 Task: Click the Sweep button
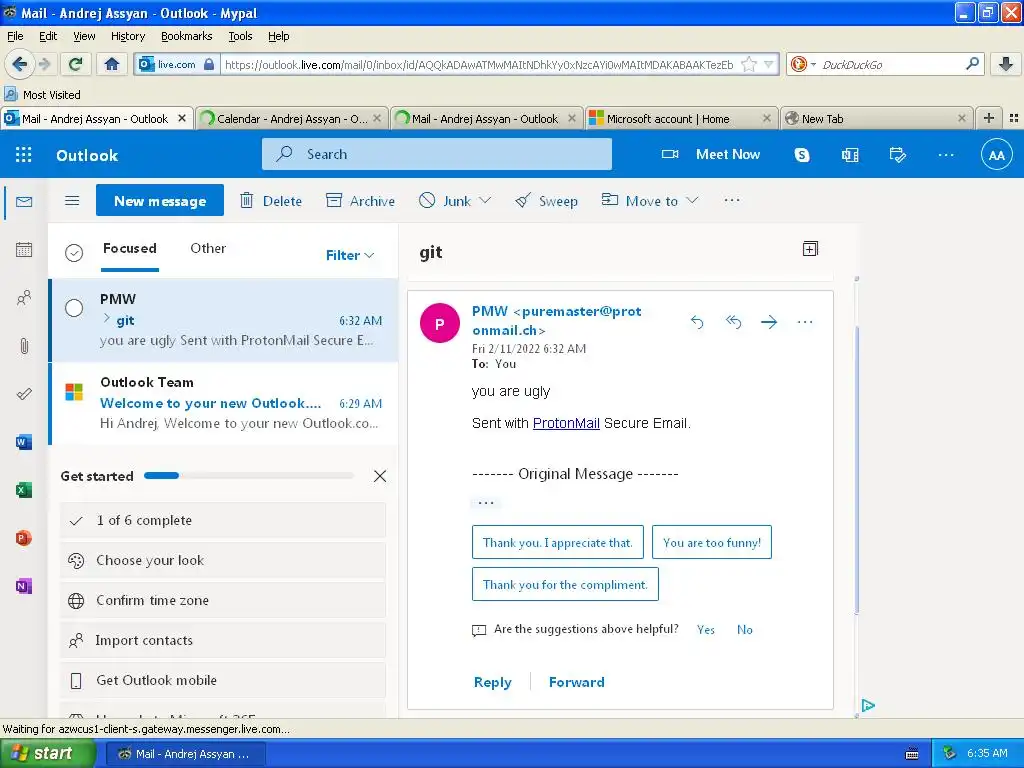point(547,200)
